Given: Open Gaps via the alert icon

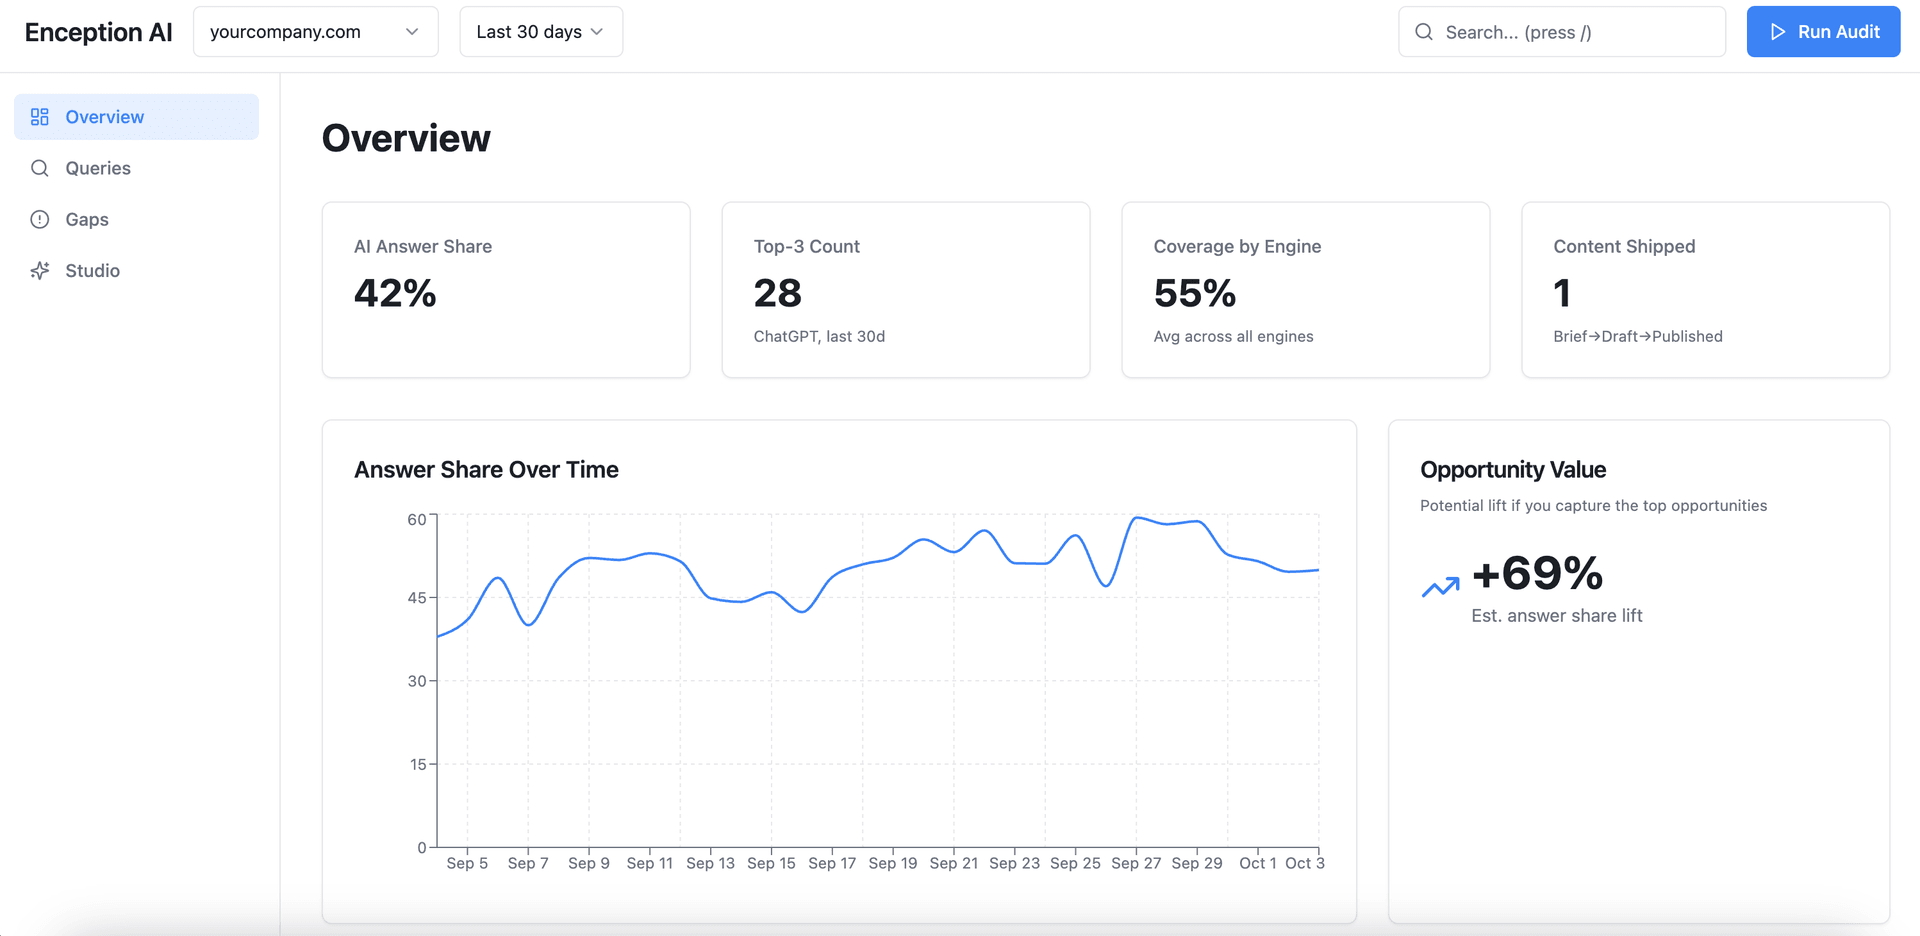Looking at the screenshot, I should 39,219.
